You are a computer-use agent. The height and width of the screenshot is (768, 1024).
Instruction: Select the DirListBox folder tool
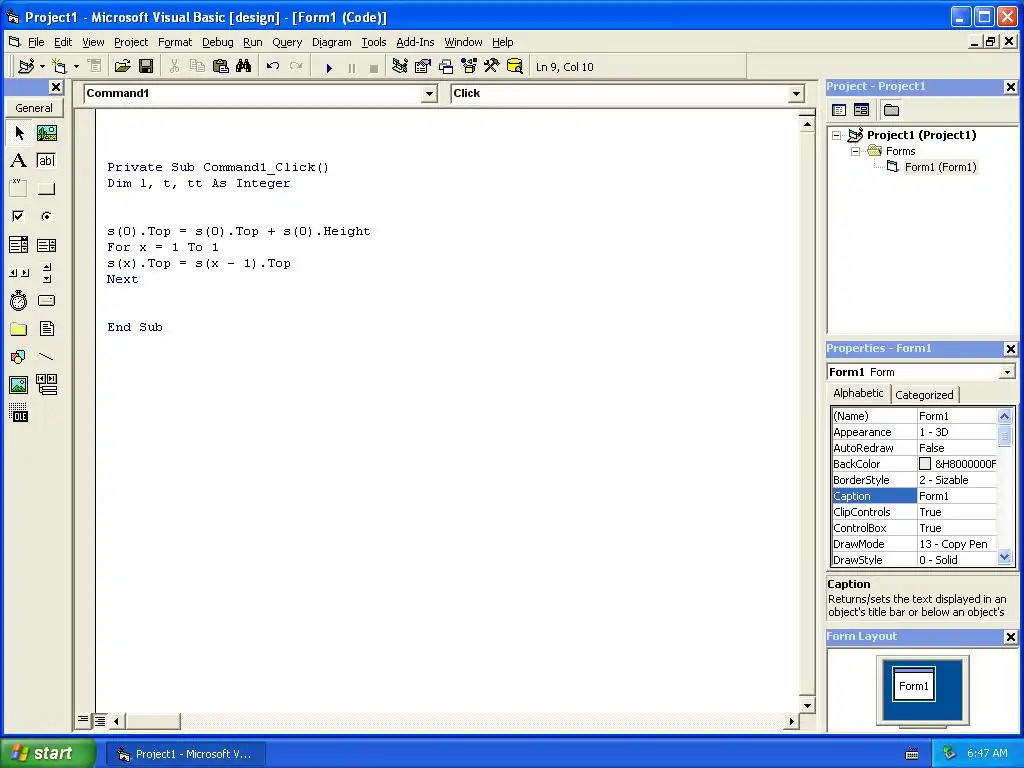[x=19, y=328]
